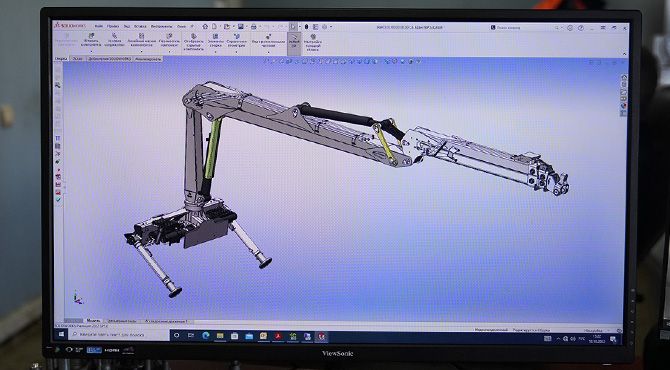
Task: Click Insert Components in the ribbon
Action: tap(91, 41)
